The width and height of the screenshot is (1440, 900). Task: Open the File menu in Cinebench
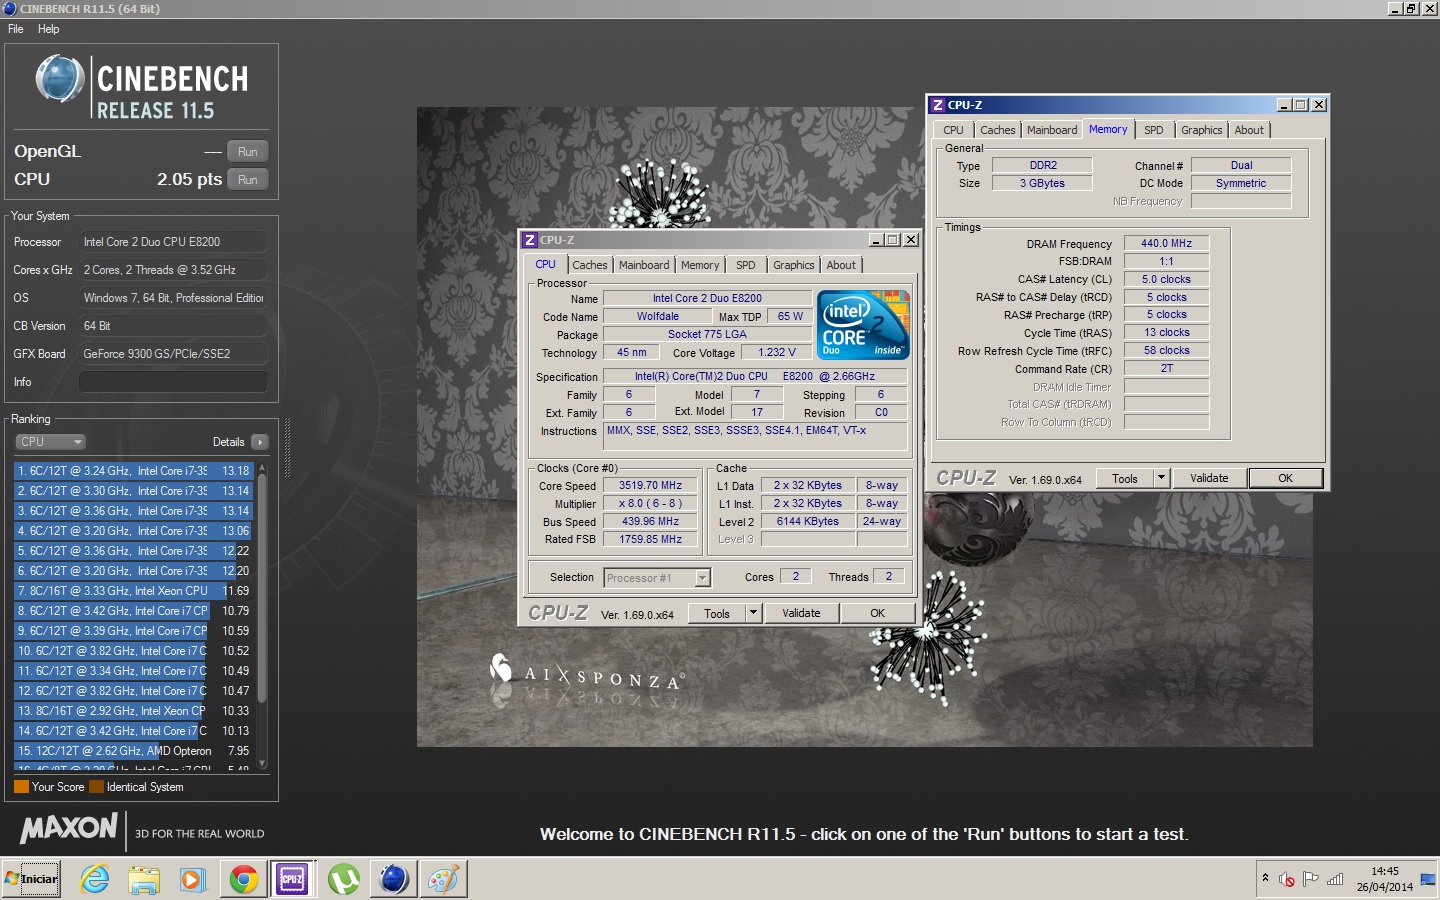[16, 29]
